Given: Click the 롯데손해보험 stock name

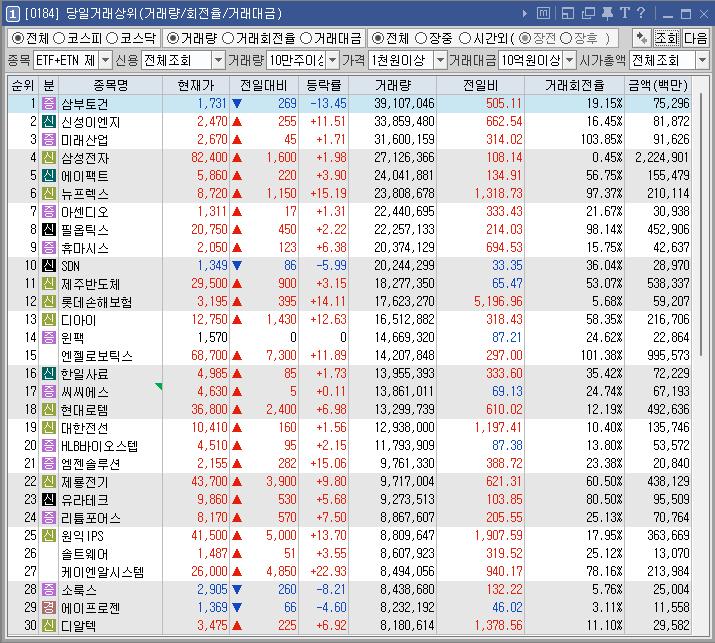Looking at the screenshot, I should pos(97,302).
